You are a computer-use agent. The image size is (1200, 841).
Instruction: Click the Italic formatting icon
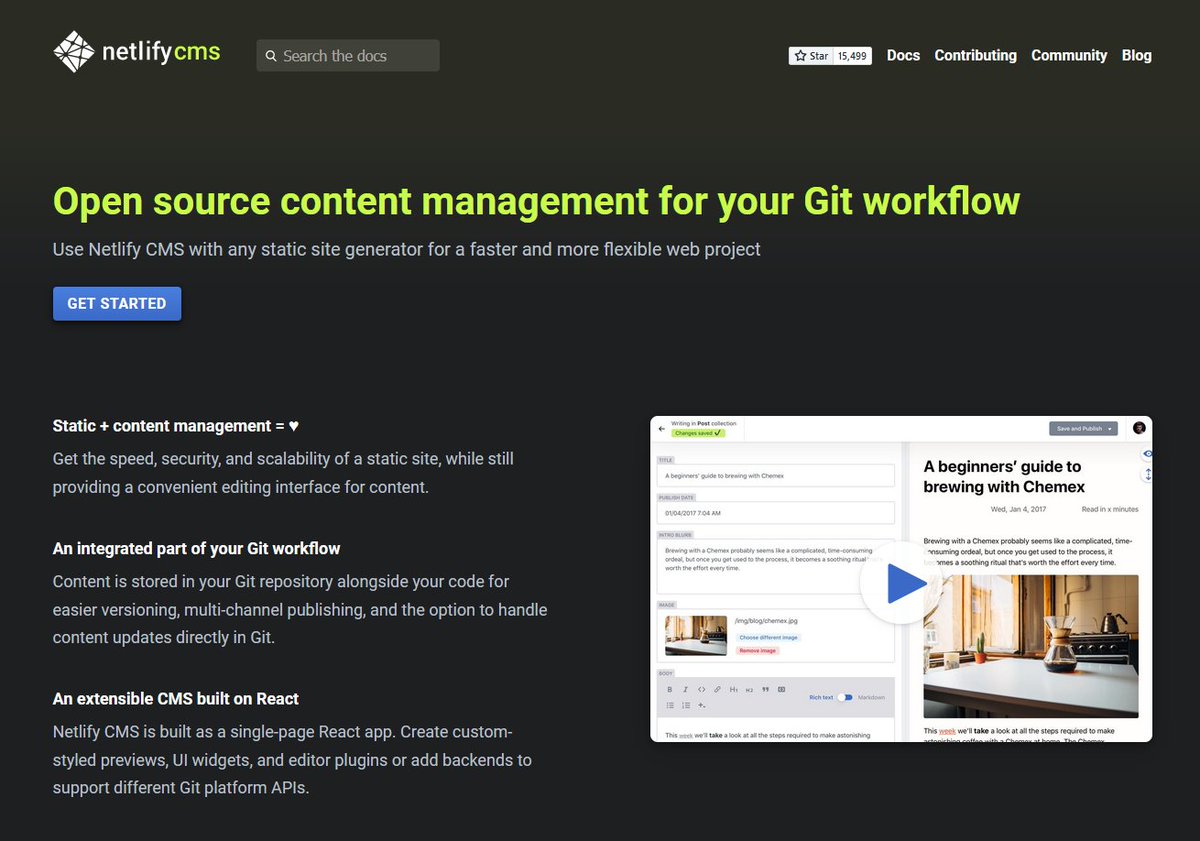point(685,689)
